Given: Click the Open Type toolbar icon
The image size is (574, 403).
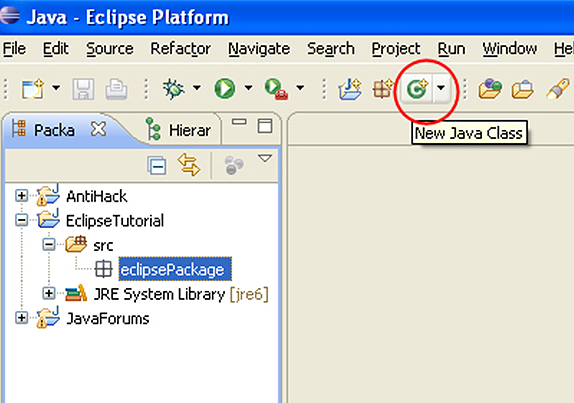Looking at the screenshot, I should [x=490, y=89].
